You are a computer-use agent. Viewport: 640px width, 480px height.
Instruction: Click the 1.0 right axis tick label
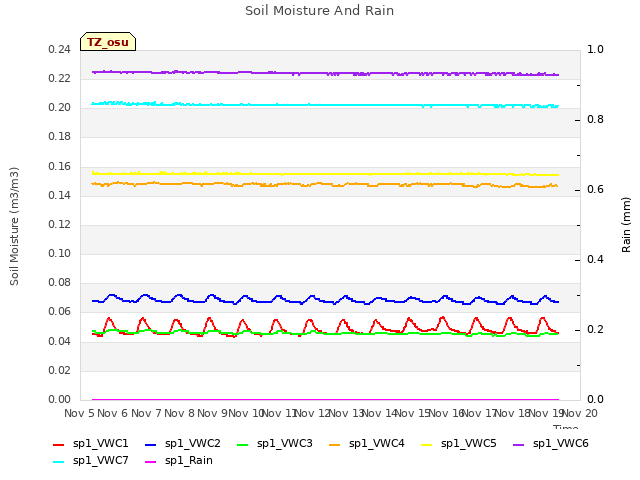pyautogui.click(x=595, y=50)
